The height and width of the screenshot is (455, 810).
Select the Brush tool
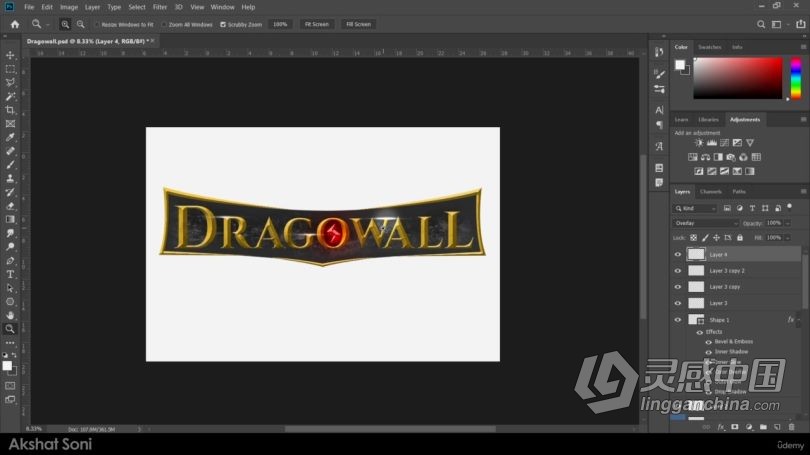[10, 165]
